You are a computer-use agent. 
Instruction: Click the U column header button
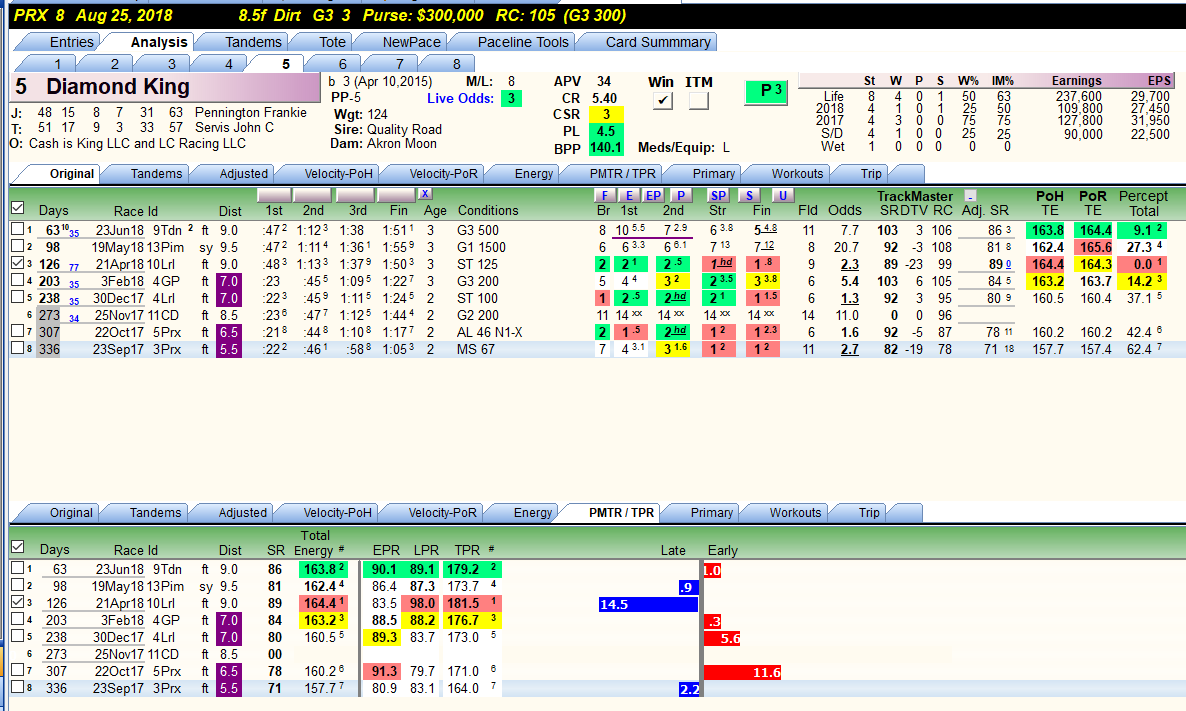coord(783,195)
